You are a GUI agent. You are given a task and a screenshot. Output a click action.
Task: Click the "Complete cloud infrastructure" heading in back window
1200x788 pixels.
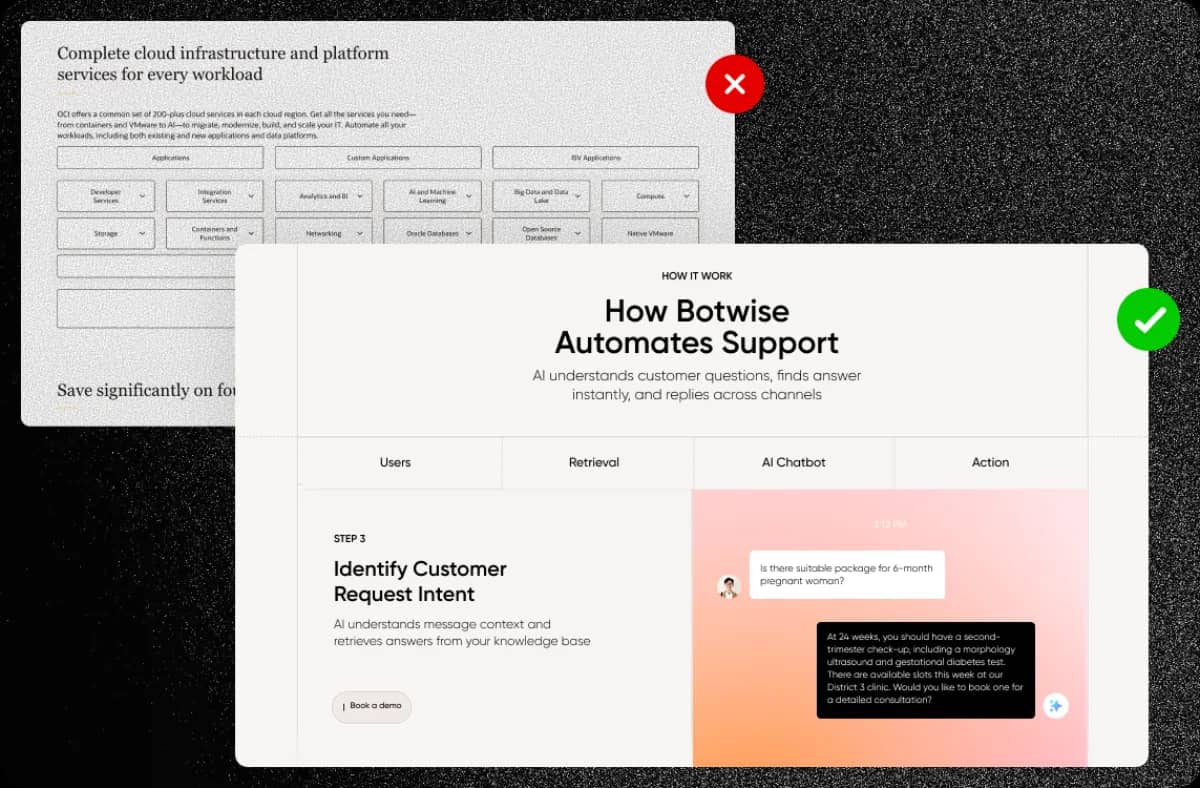pos(223,64)
